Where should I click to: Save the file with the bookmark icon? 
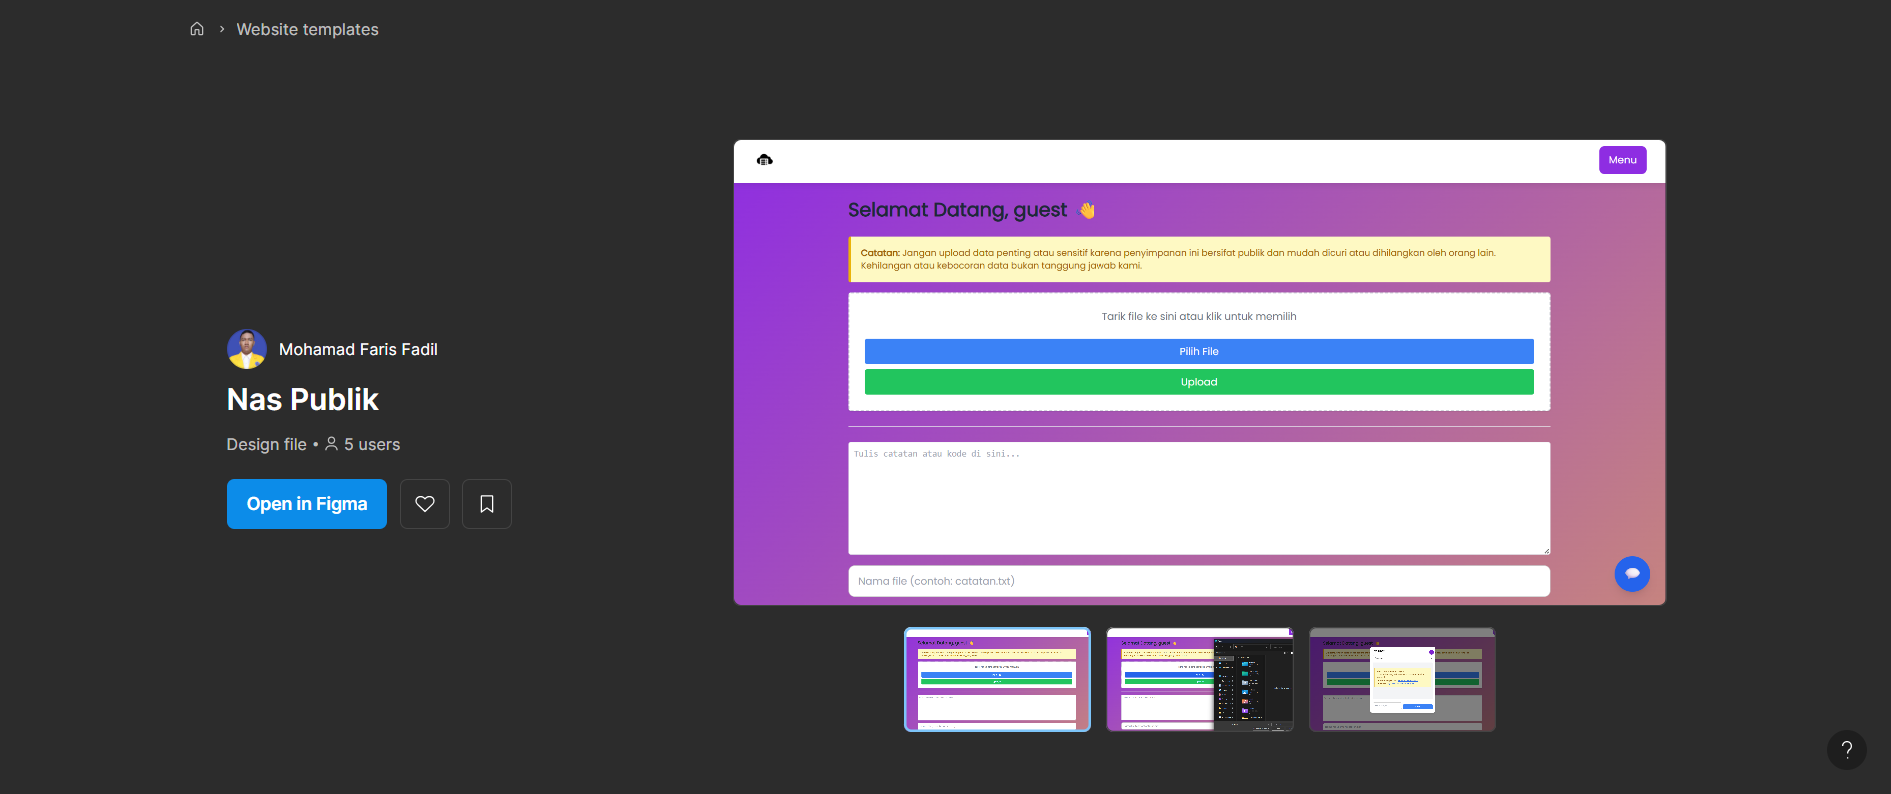click(487, 504)
